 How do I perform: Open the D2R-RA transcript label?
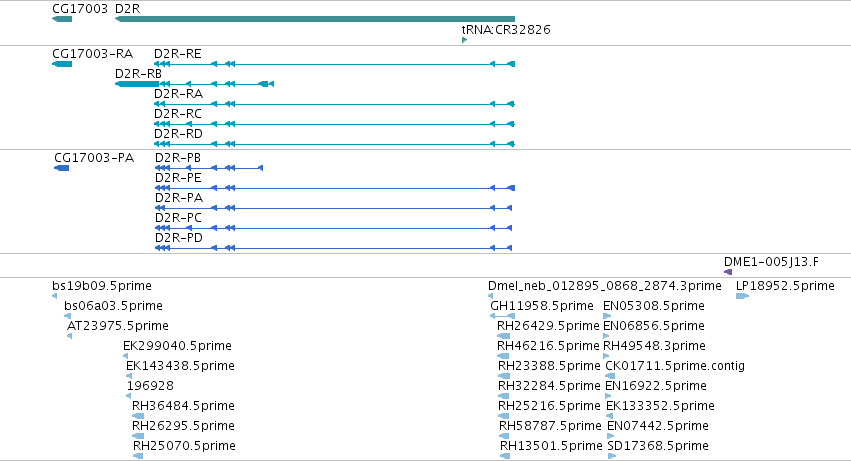tap(179, 93)
